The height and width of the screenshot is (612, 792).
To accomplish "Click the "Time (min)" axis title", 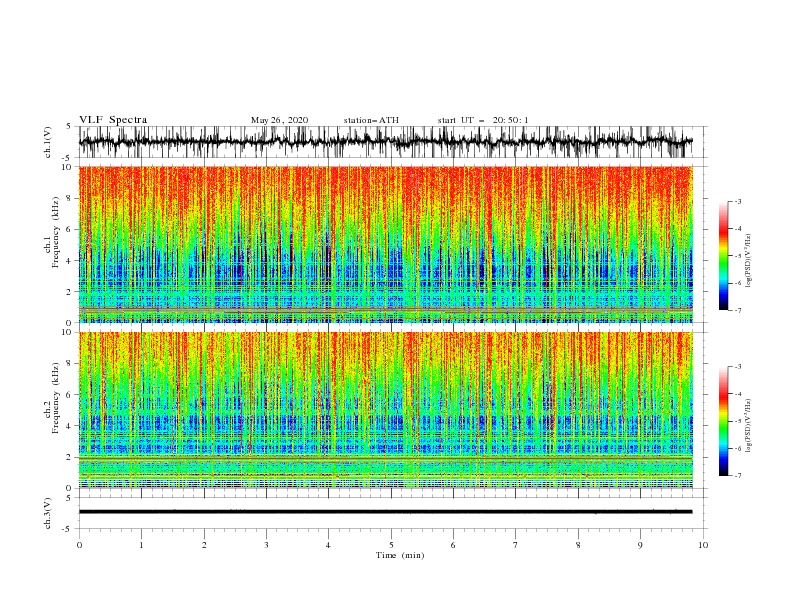I will [x=400, y=555].
